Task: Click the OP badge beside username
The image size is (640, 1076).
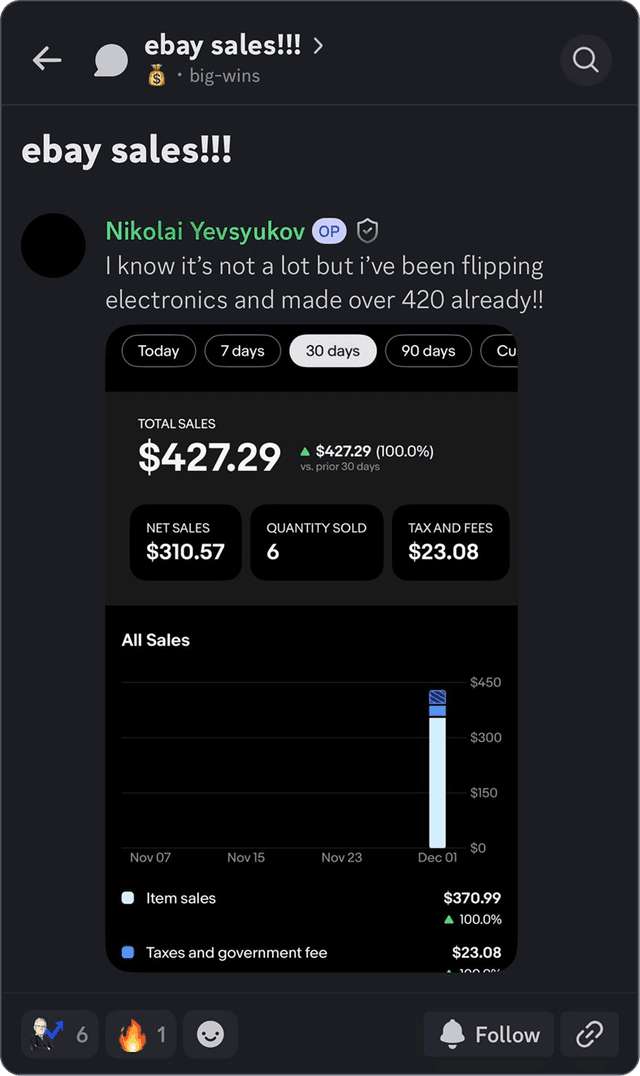Action: (x=329, y=231)
